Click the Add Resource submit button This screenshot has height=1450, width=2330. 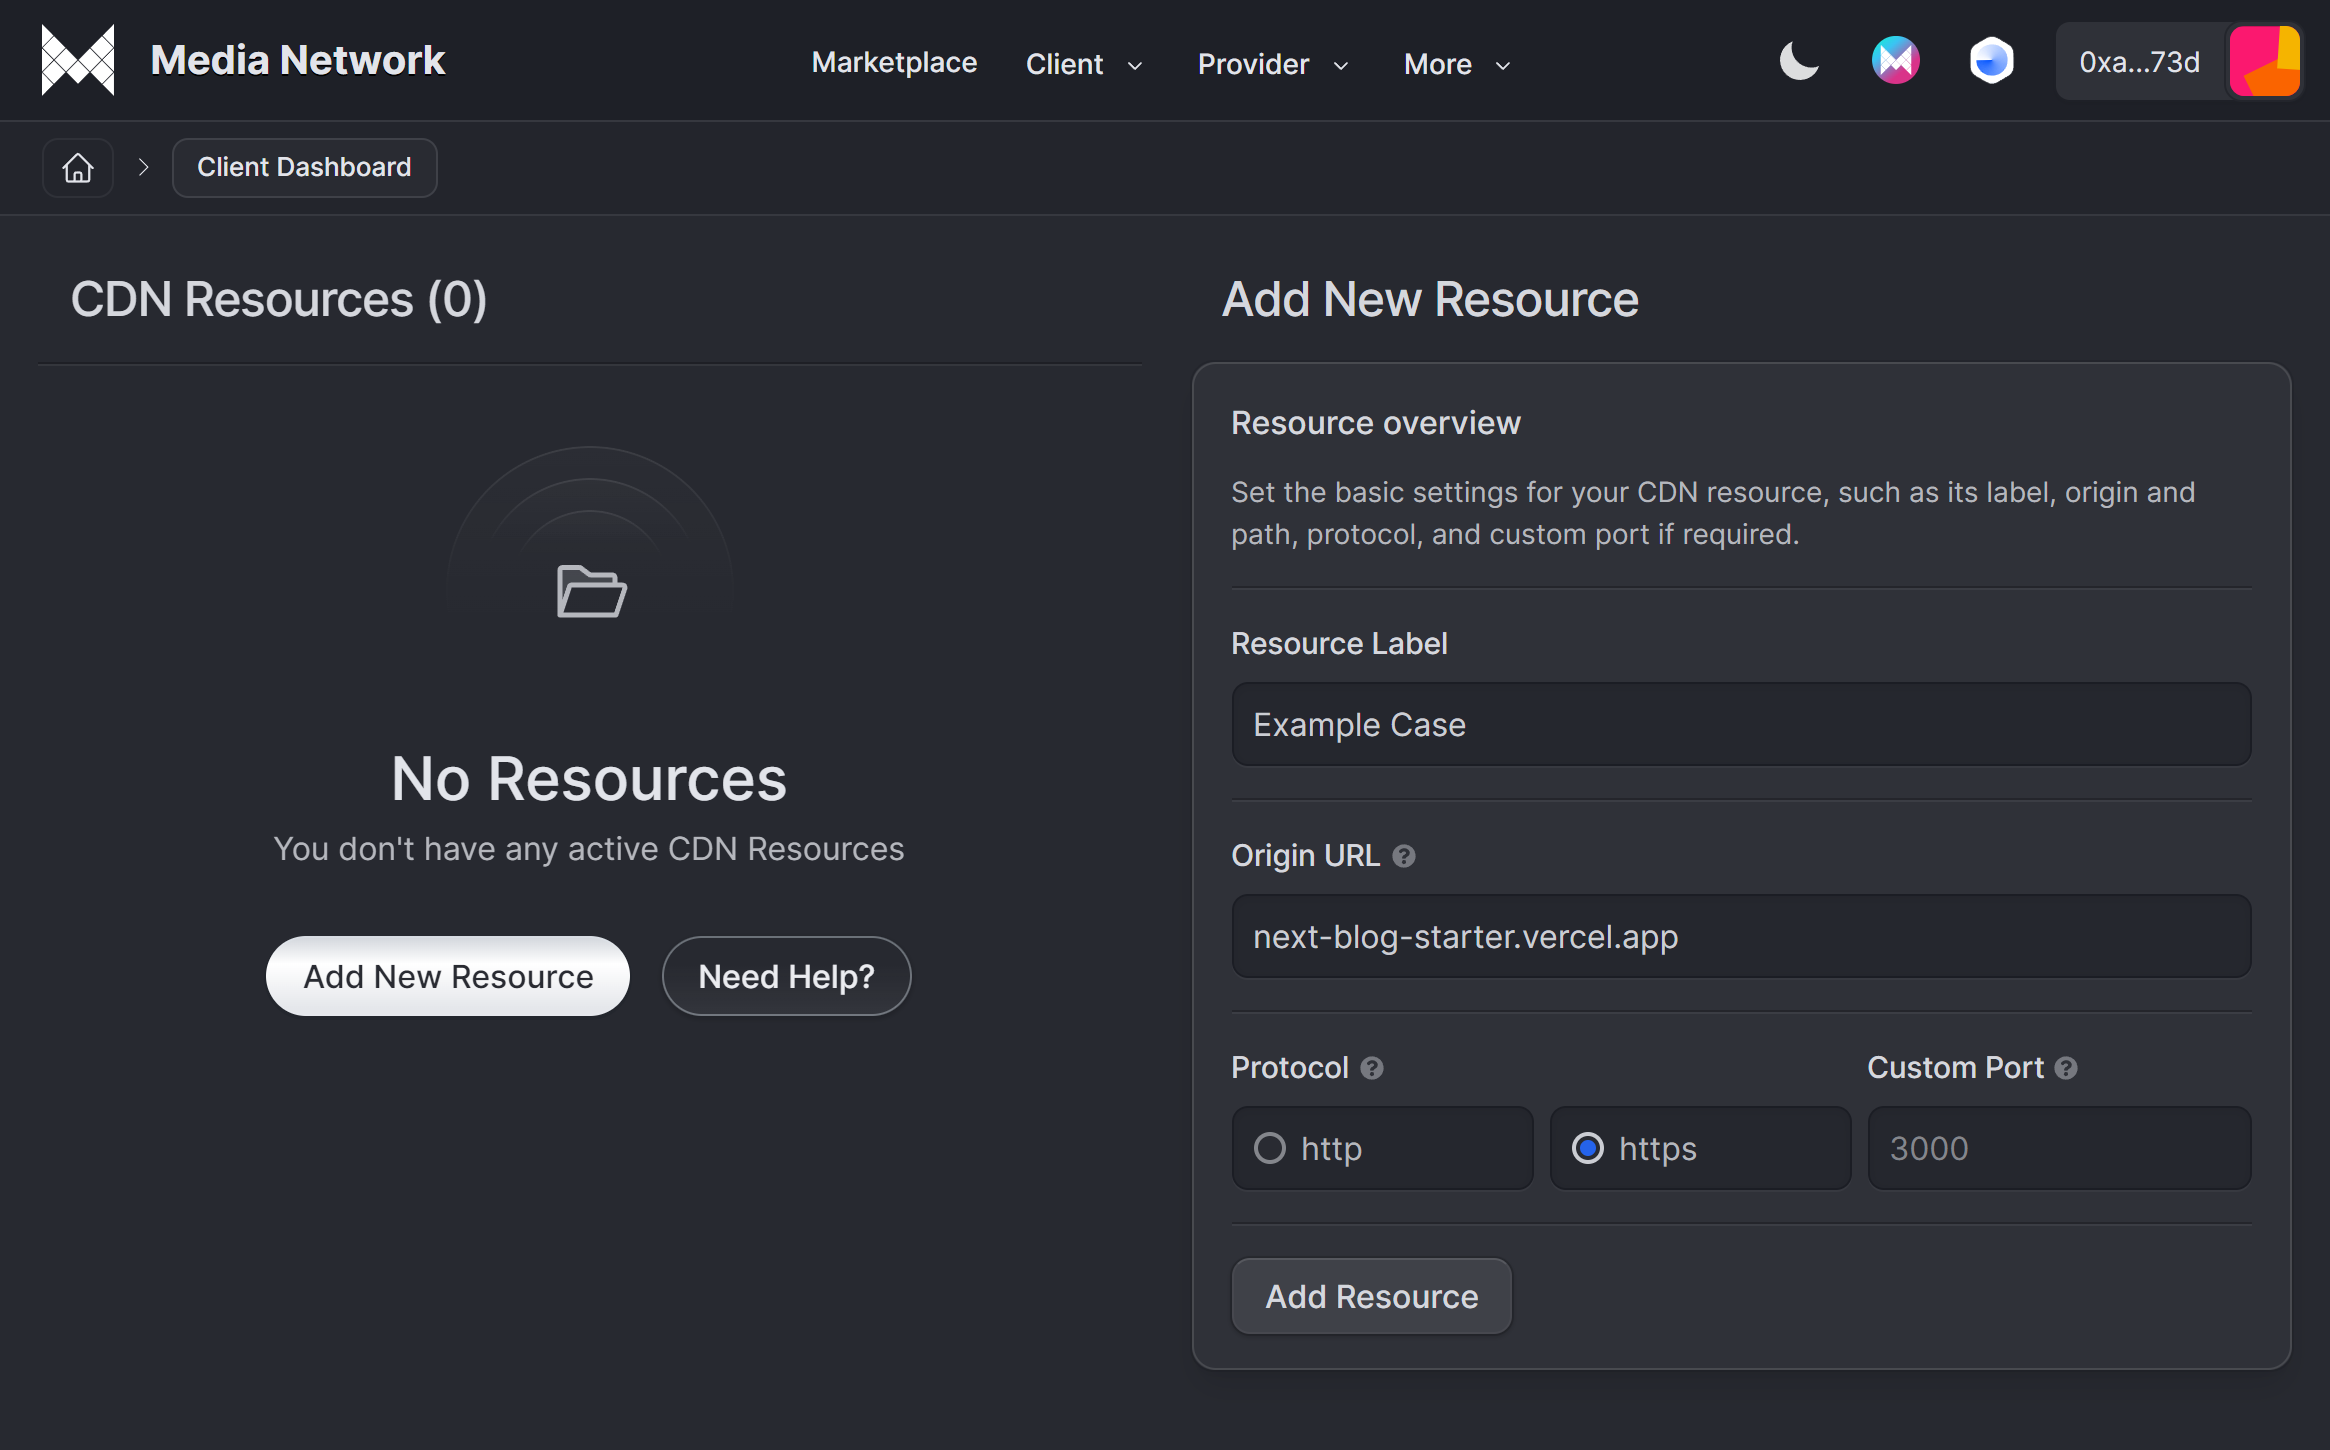(1372, 1296)
